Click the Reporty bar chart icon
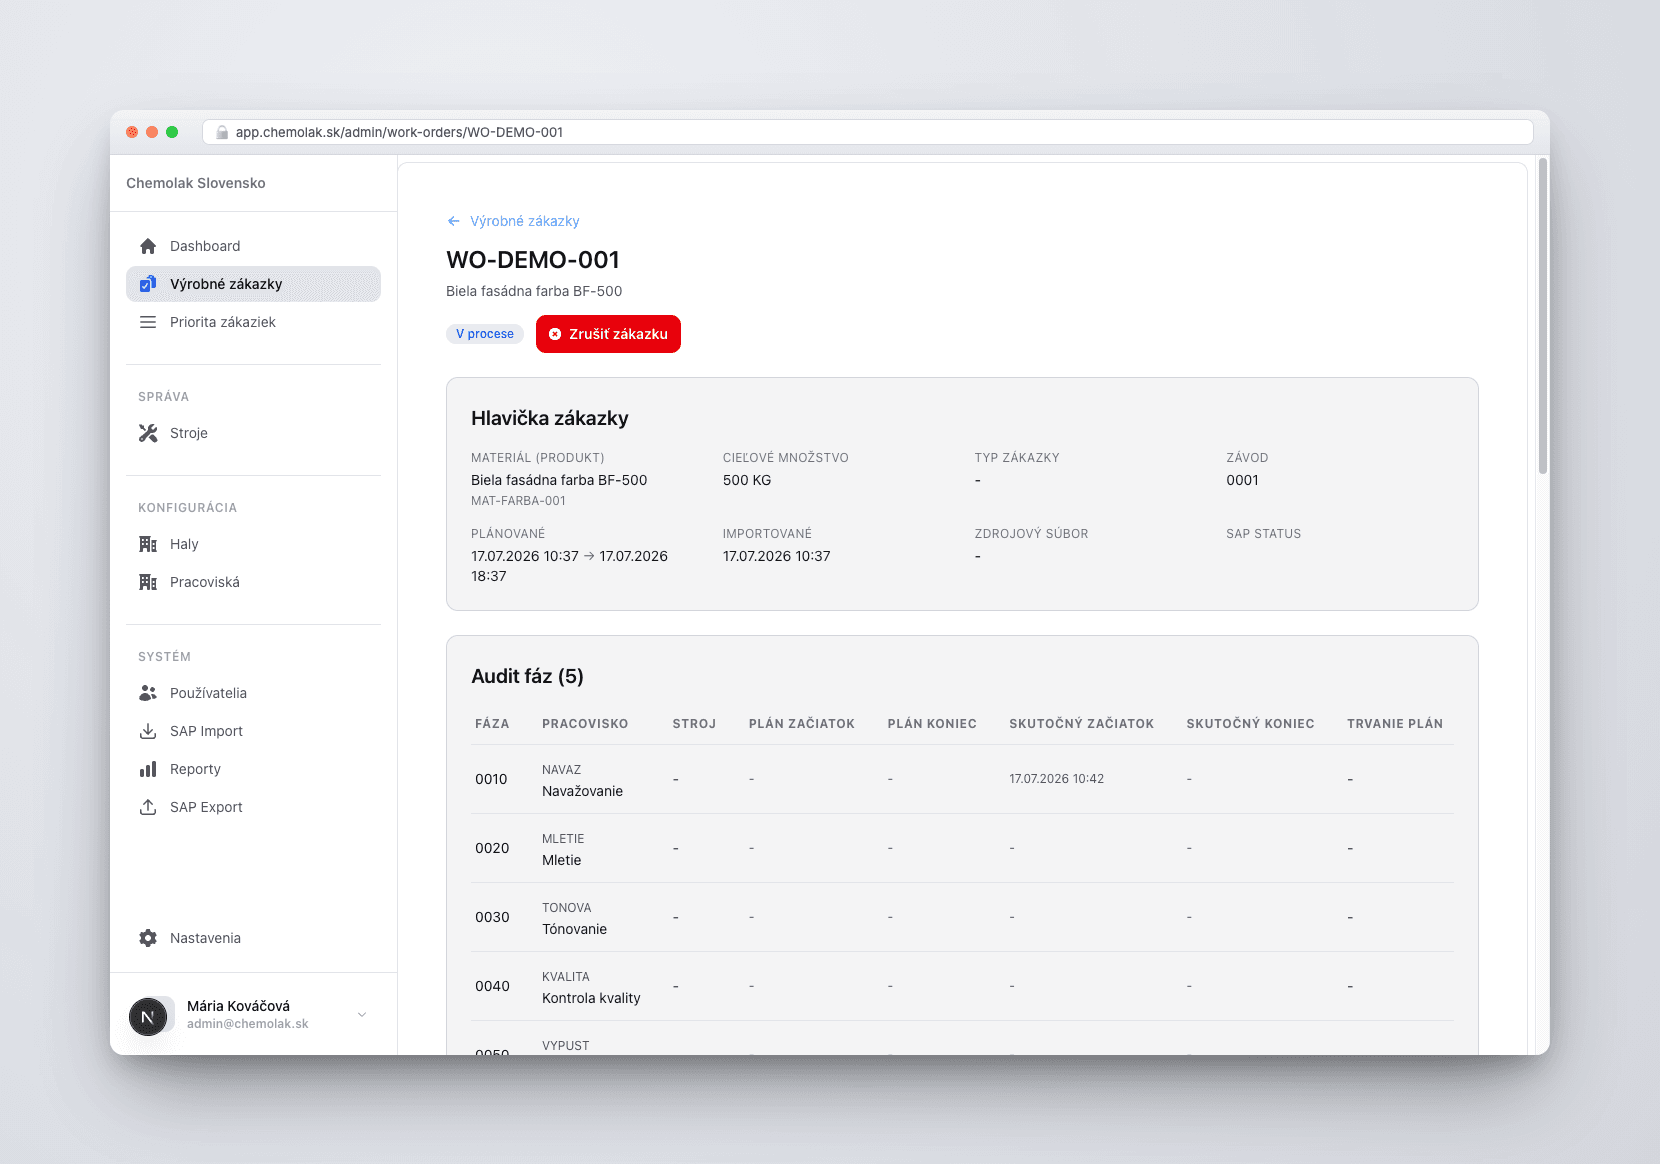The width and height of the screenshot is (1660, 1164). coord(148,769)
